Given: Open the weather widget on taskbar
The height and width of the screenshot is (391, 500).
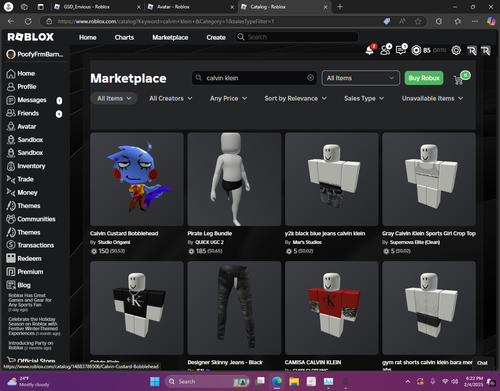Looking at the screenshot, I should tap(28, 381).
